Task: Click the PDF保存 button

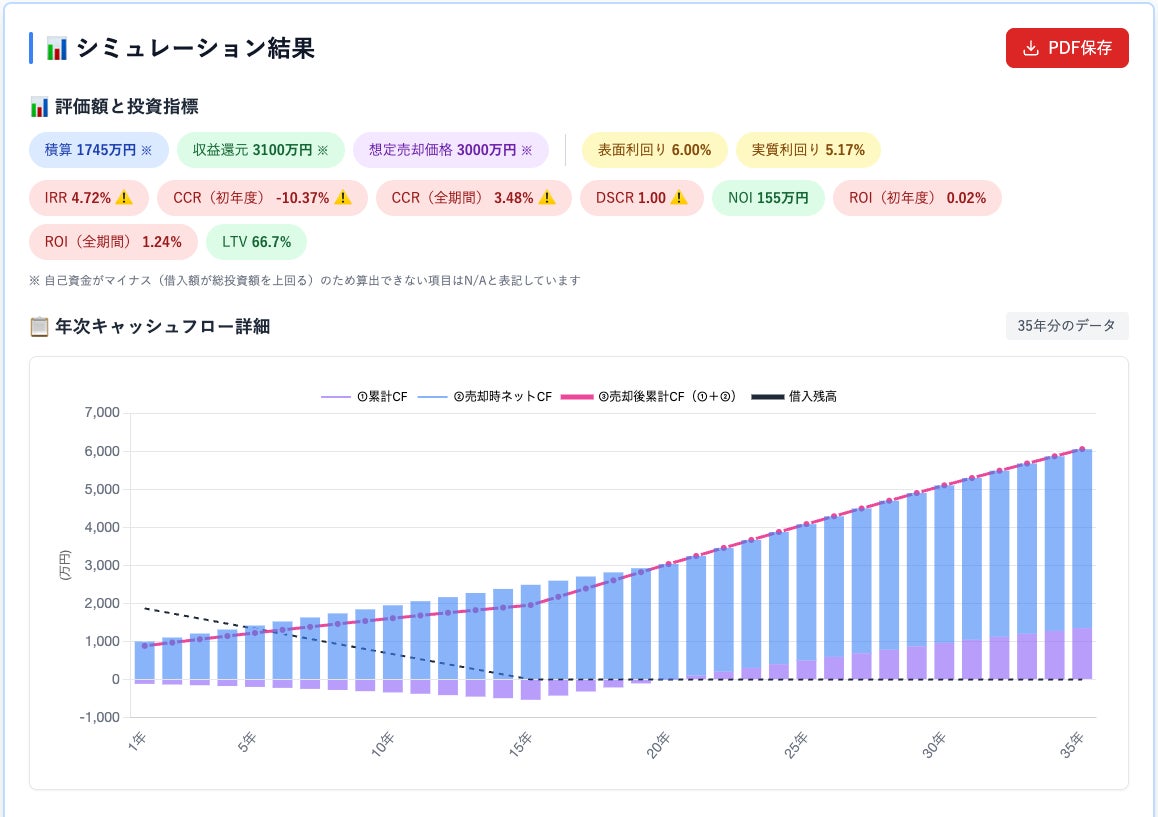Action: click(x=1067, y=48)
